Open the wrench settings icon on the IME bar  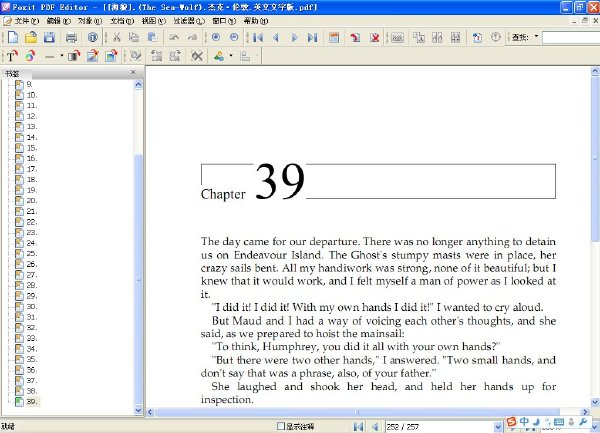(583, 422)
